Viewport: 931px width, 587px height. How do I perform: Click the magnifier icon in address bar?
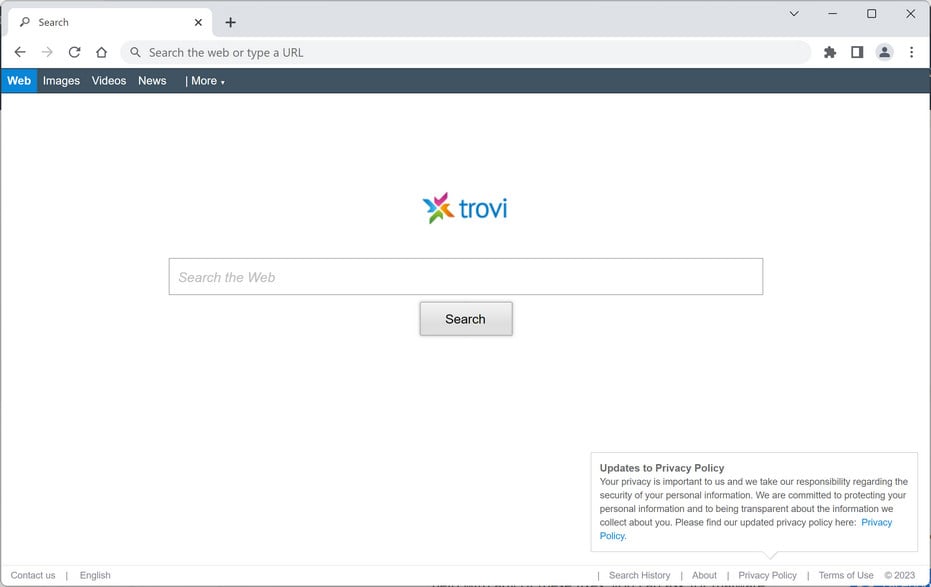coord(135,52)
